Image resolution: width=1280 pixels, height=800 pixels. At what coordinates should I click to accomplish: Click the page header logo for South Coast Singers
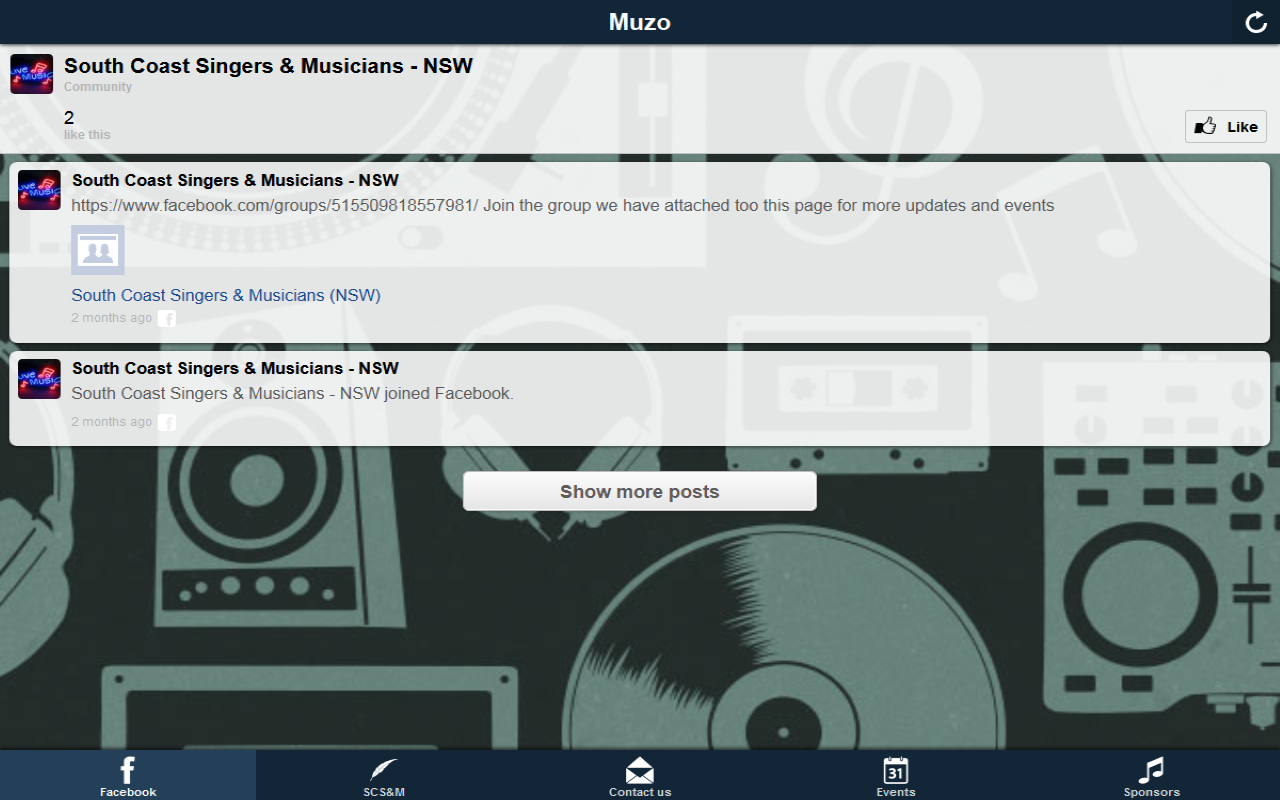point(31,74)
